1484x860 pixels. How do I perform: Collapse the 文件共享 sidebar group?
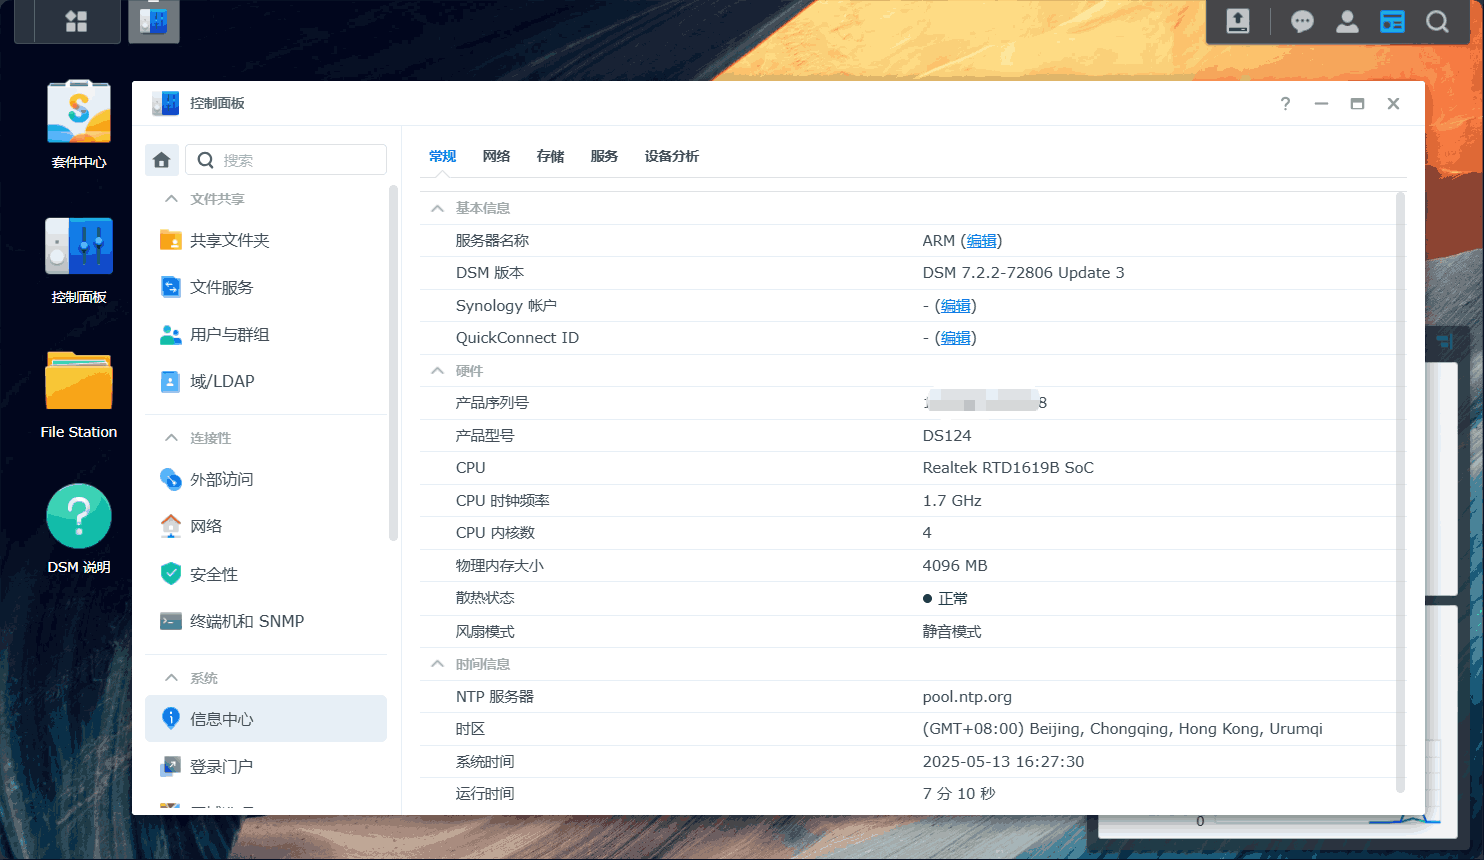pos(172,199)
